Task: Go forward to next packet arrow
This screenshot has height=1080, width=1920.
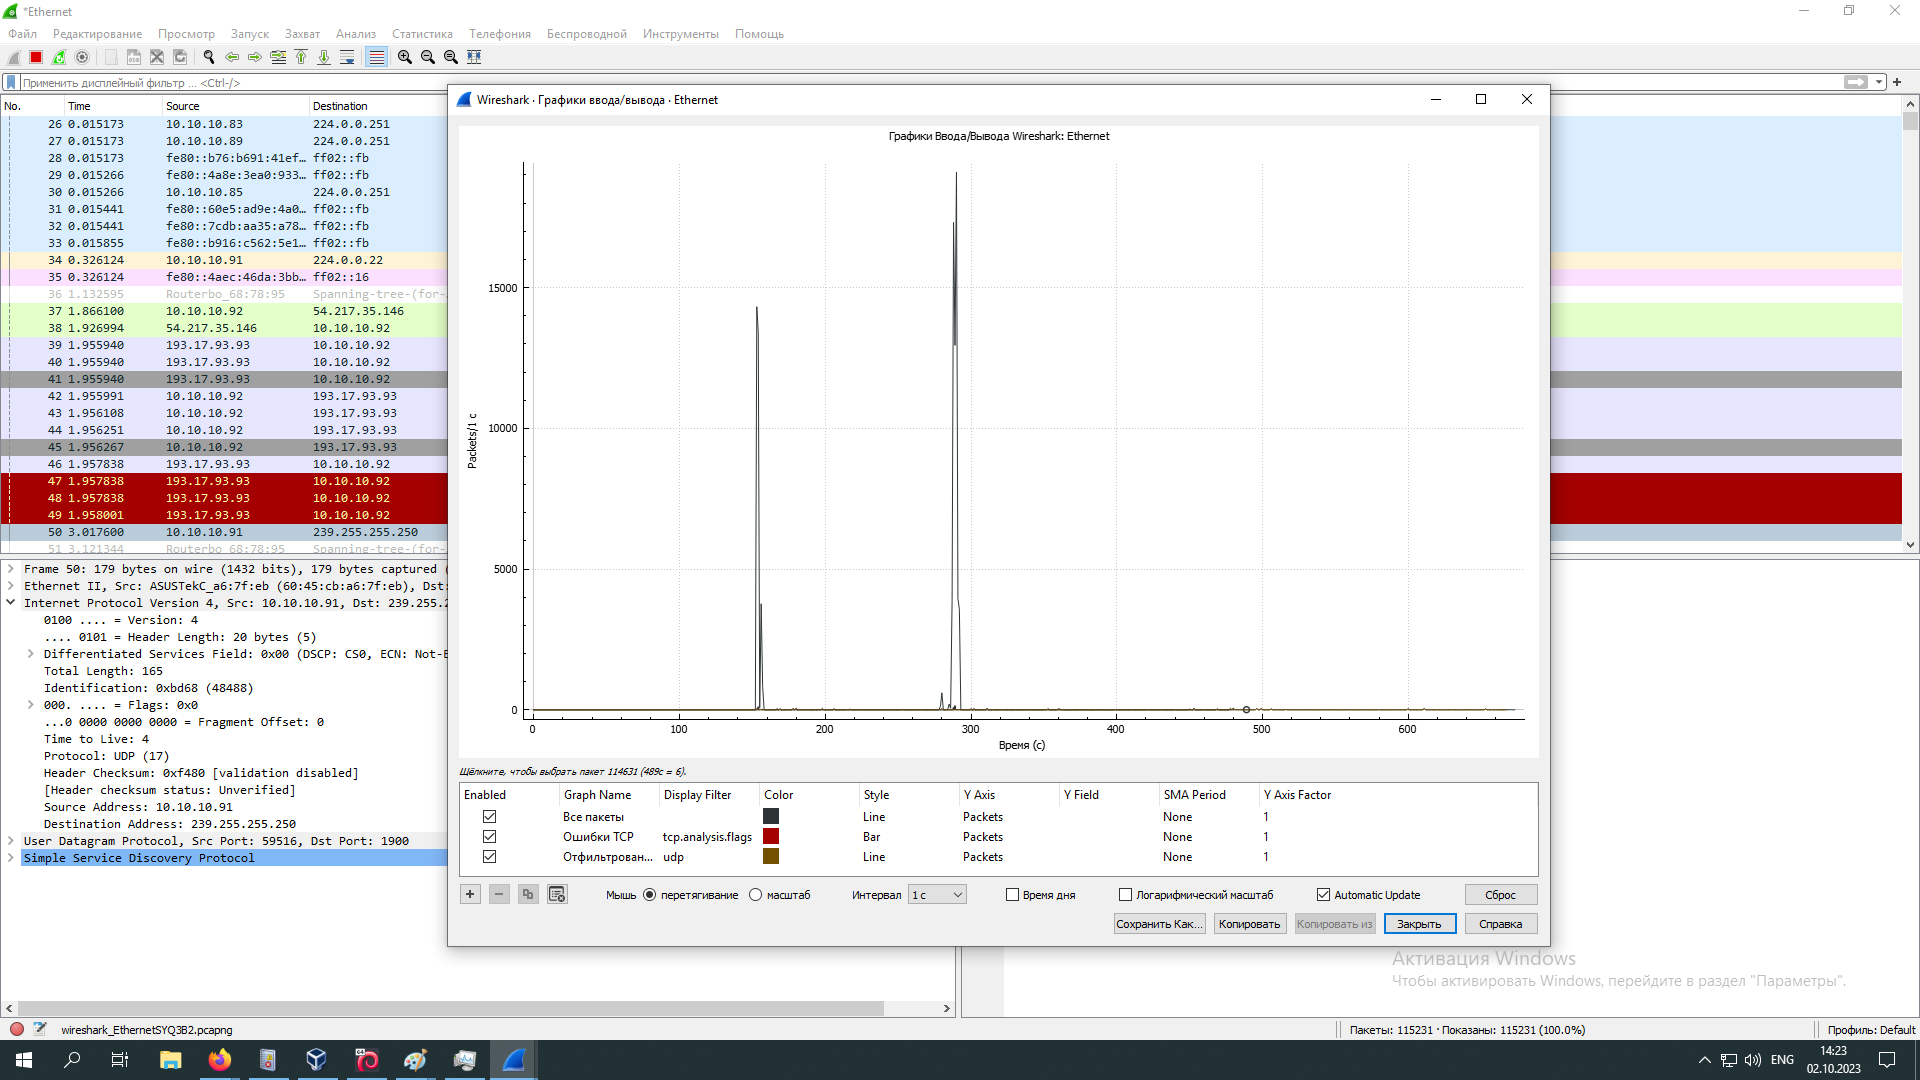Action: click(255, 57)
